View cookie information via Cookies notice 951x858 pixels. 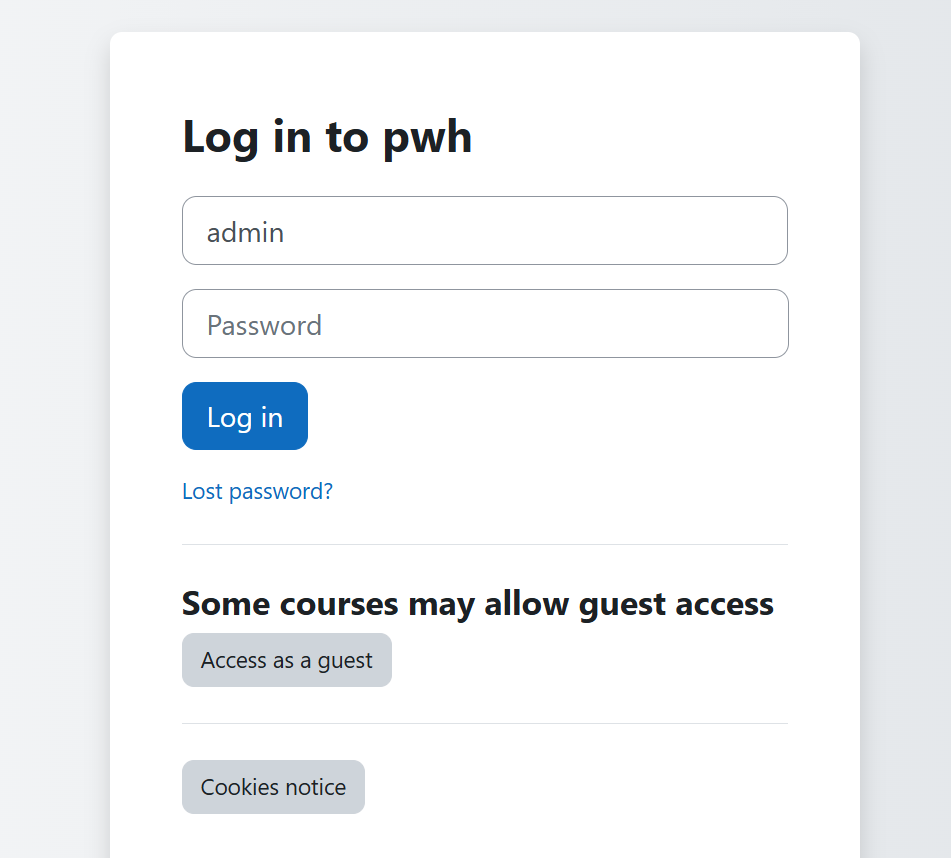point(274,787)
